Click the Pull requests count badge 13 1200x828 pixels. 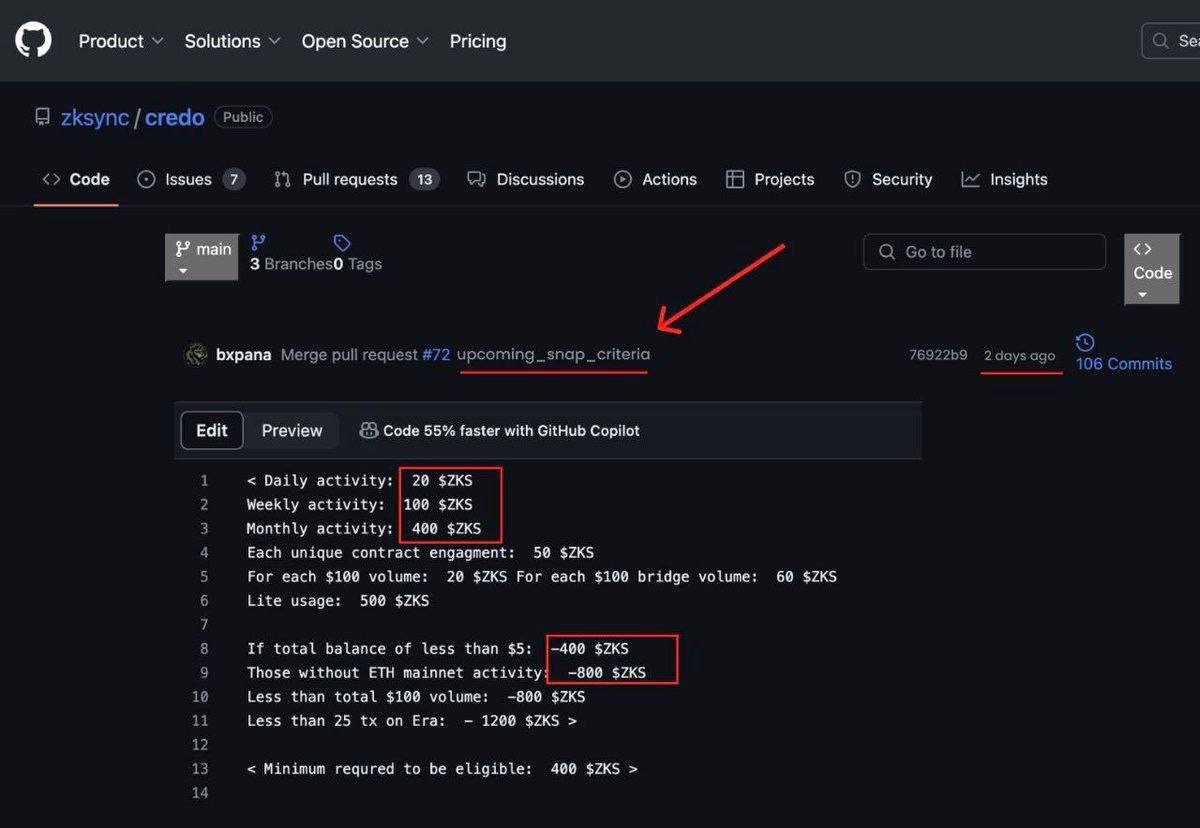425,180
